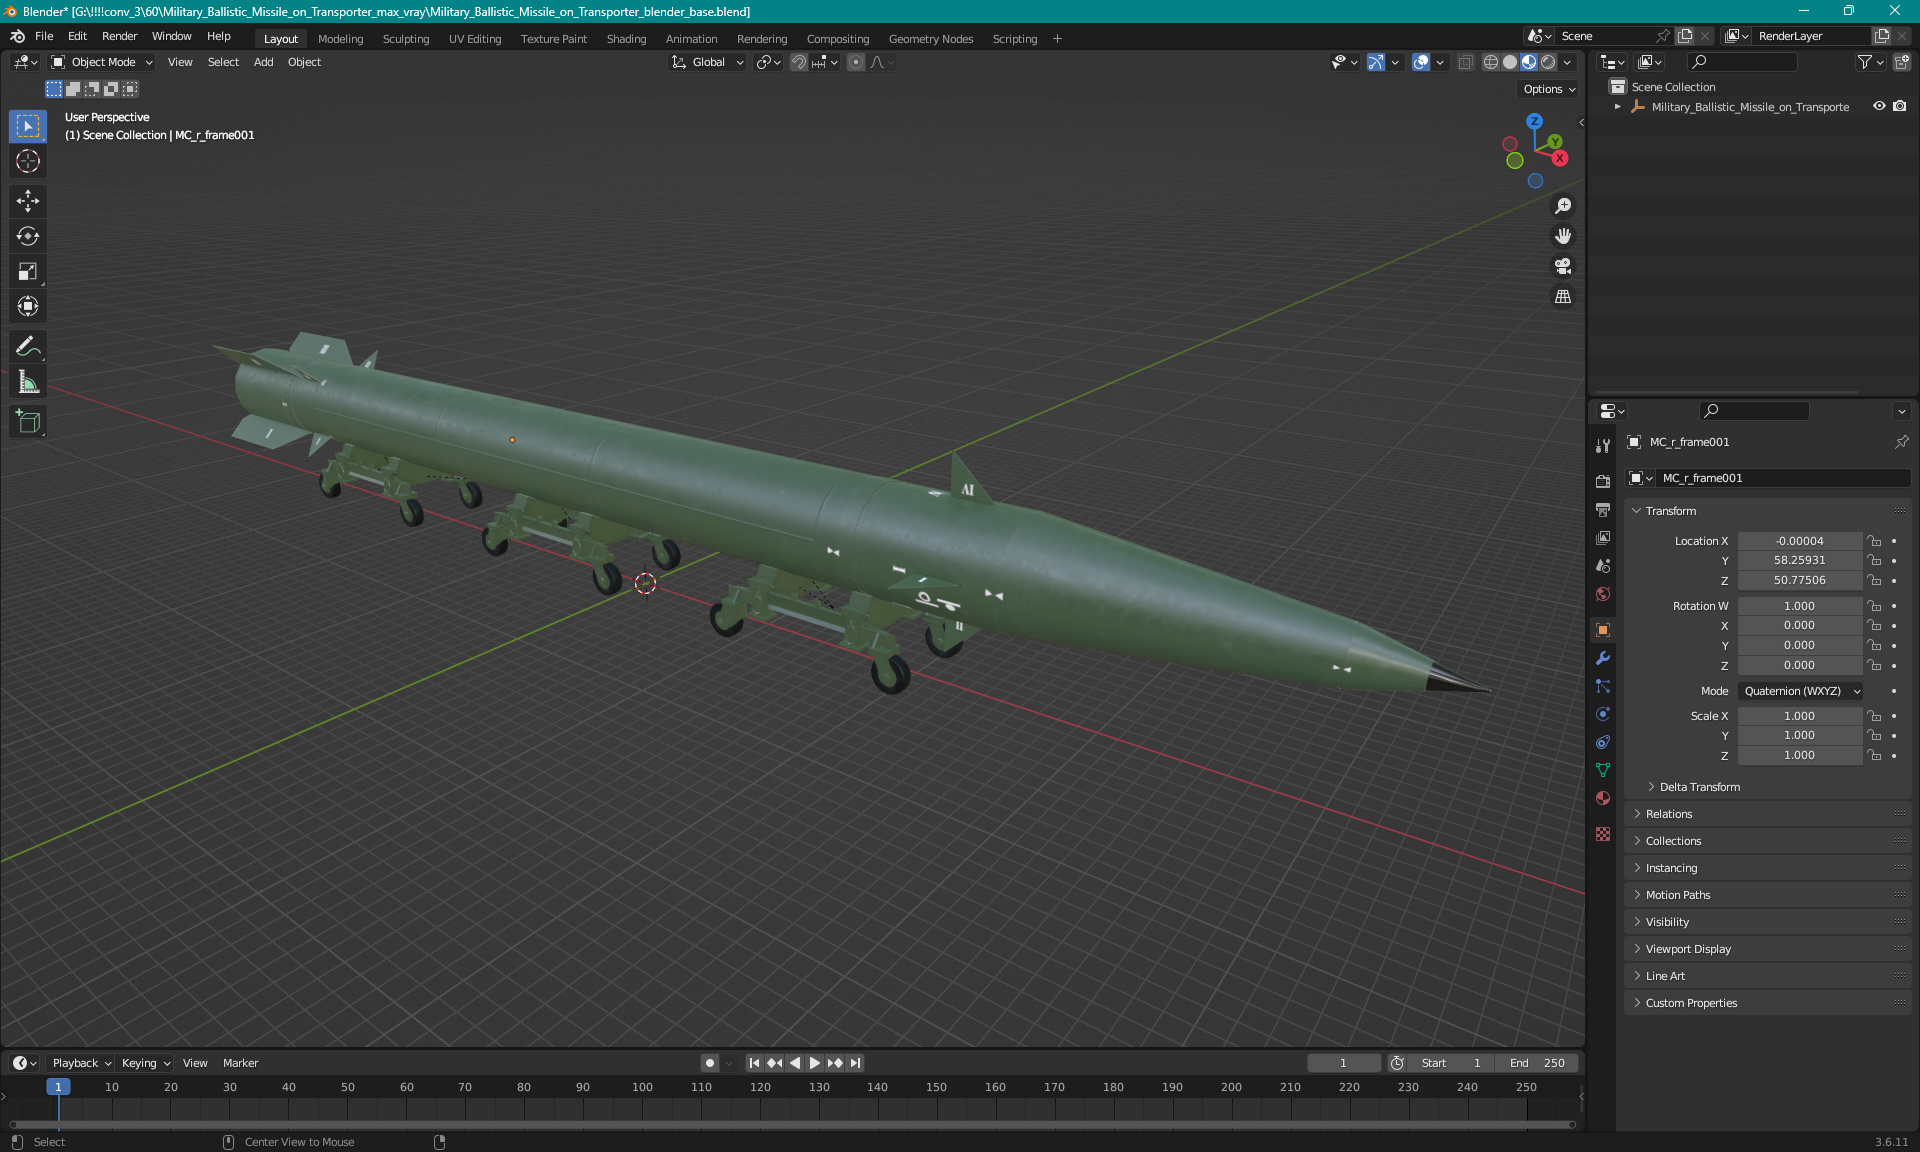Select the Rotate tool
1920x1152 pixels.
tap(28, 236)
